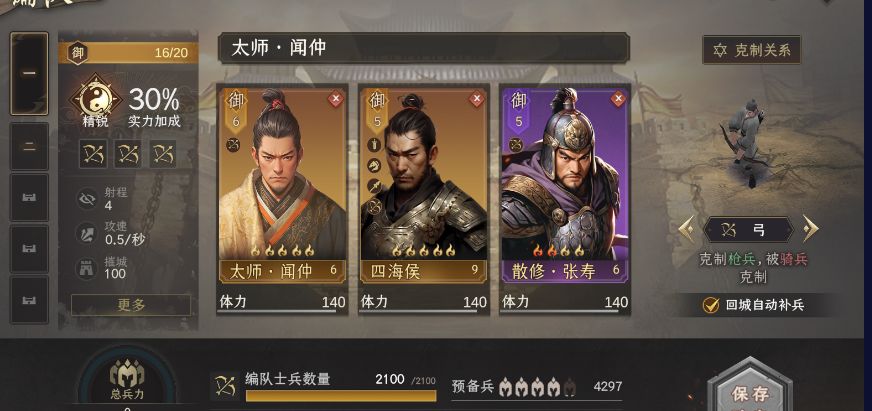Select the 四海侯 hero portrait

(x=424, y=183)
